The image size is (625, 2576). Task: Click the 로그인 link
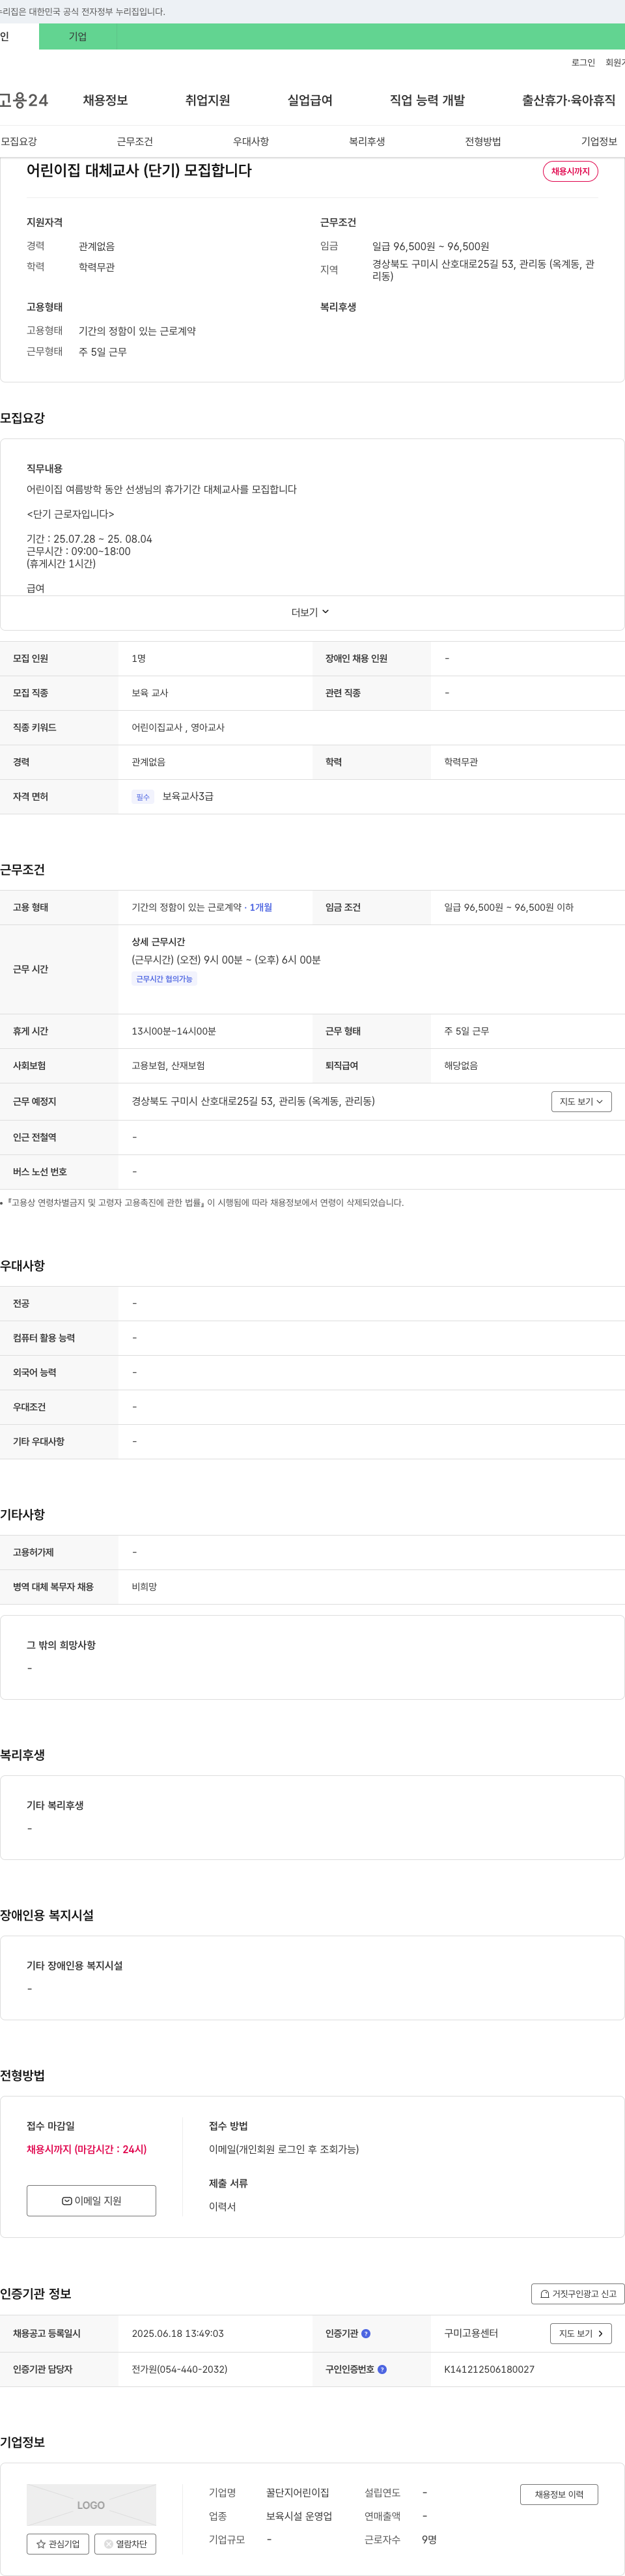click(x=583, y=63)
